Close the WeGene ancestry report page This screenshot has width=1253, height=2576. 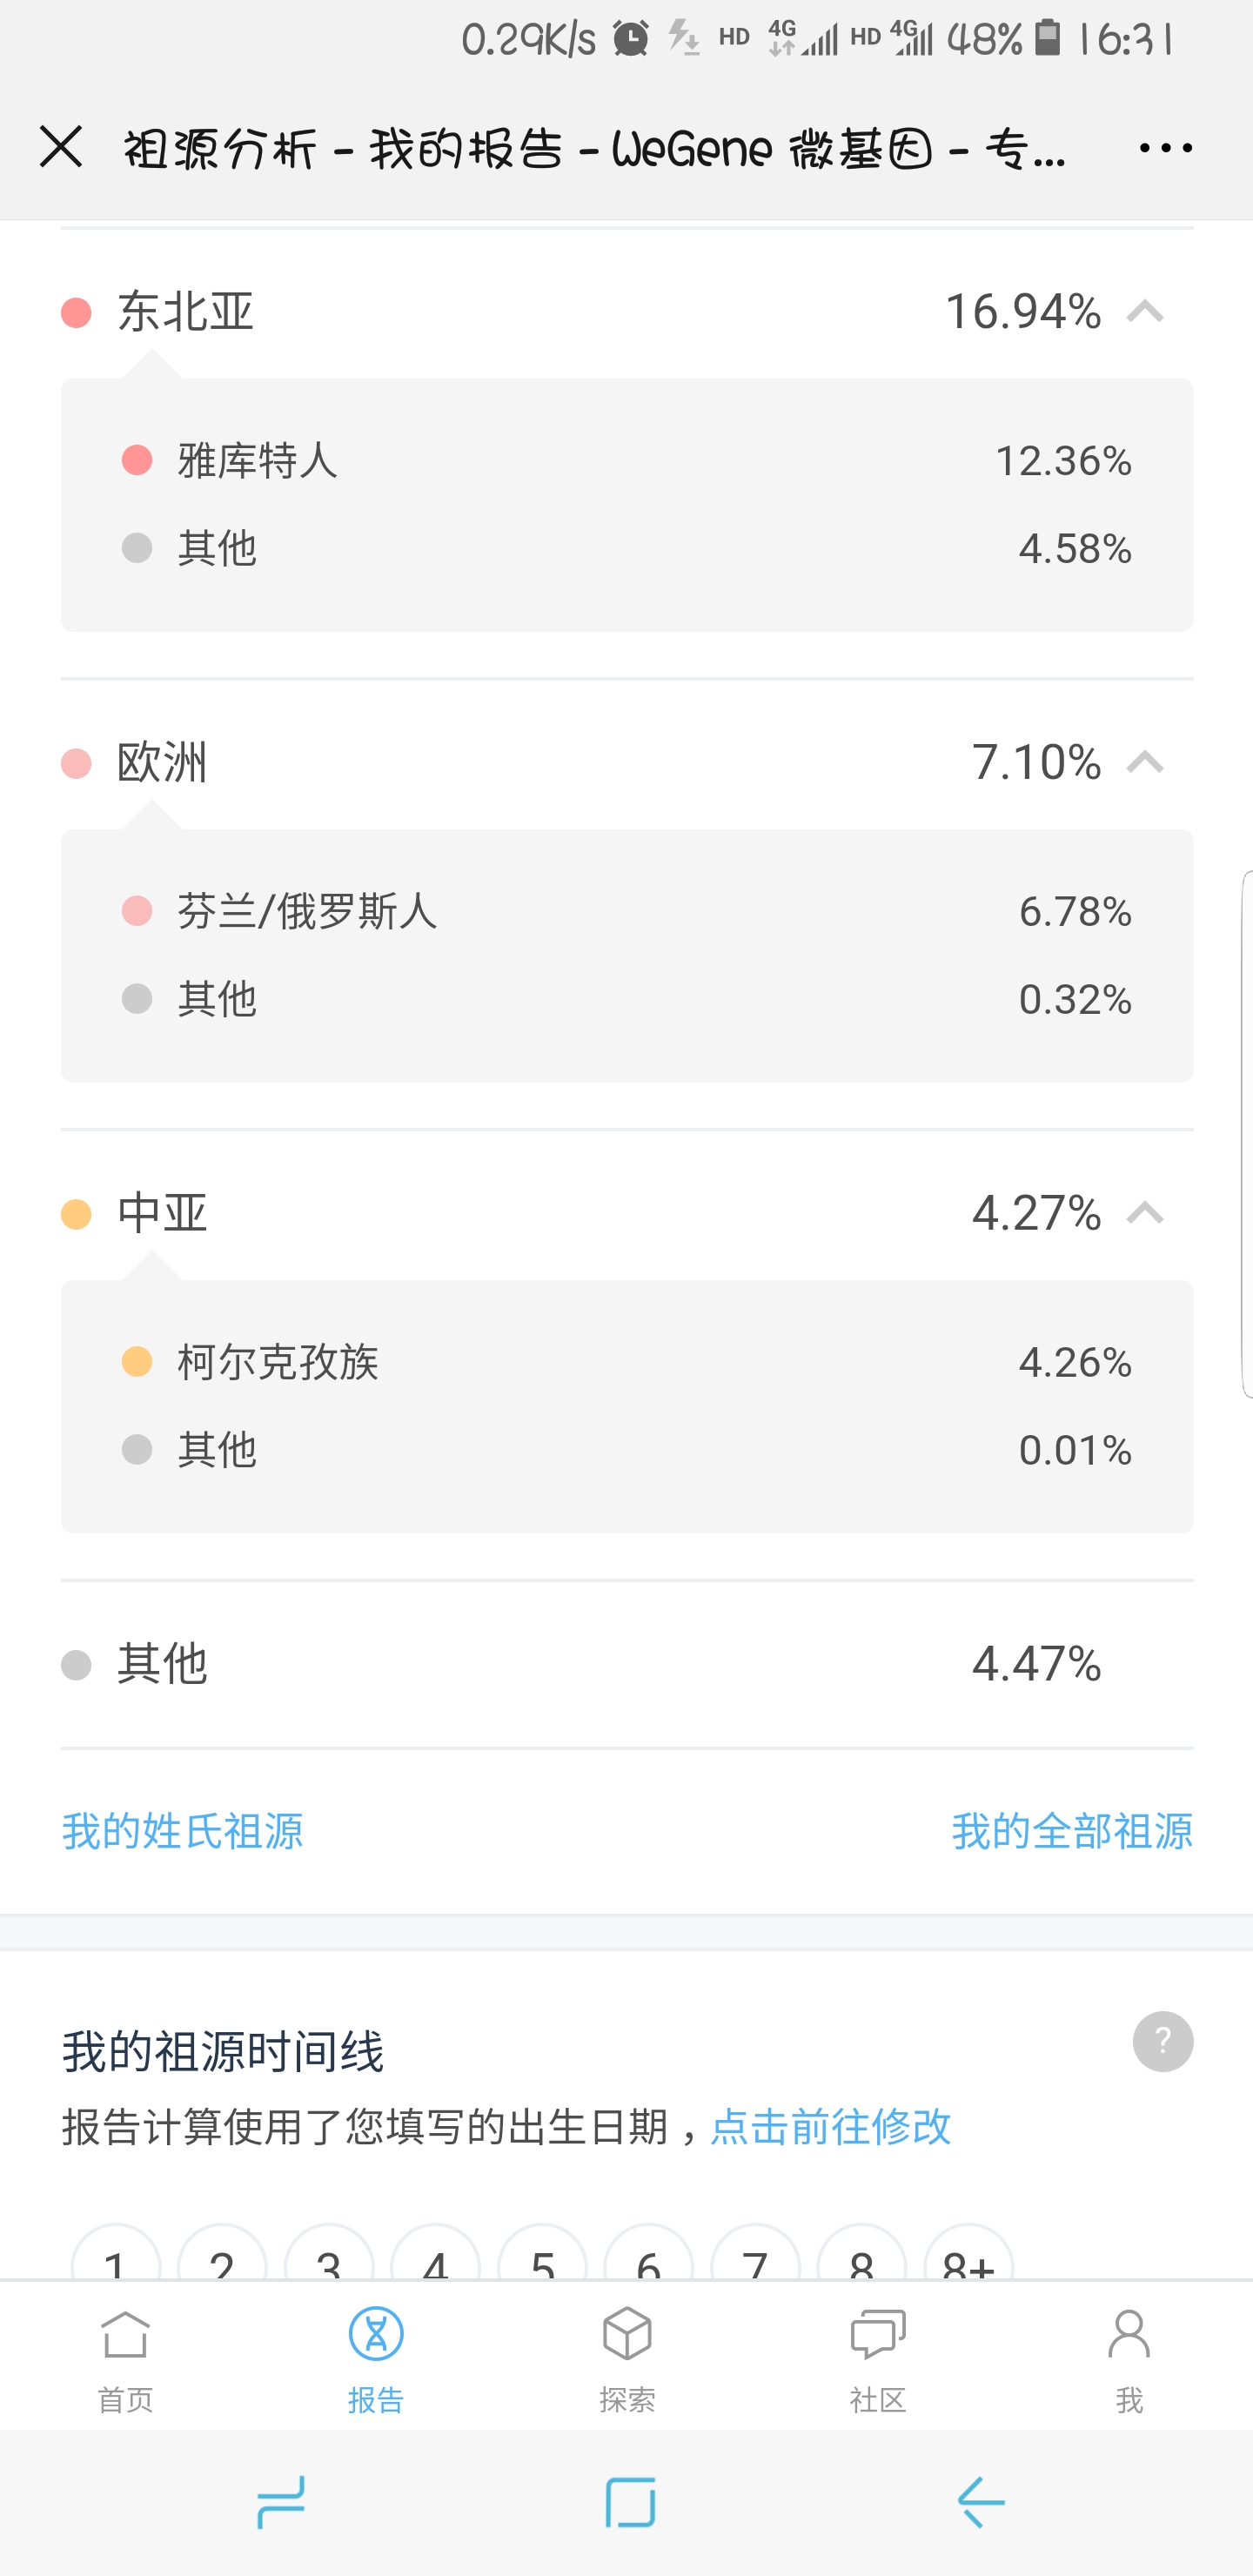[61, 148]
